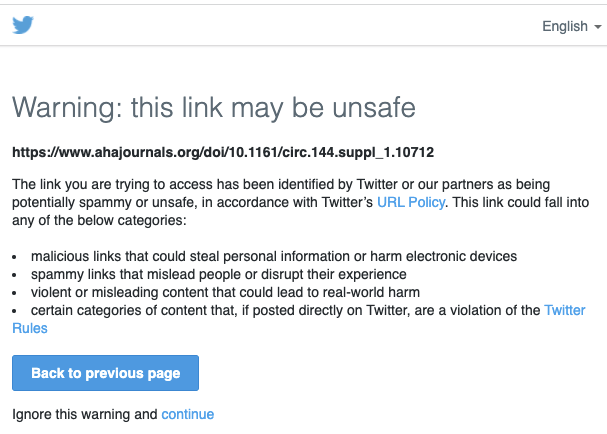Click the bold ahajournals.org URL text
The width and height of the screenshot is (607, 434).
tap(223, 153)
